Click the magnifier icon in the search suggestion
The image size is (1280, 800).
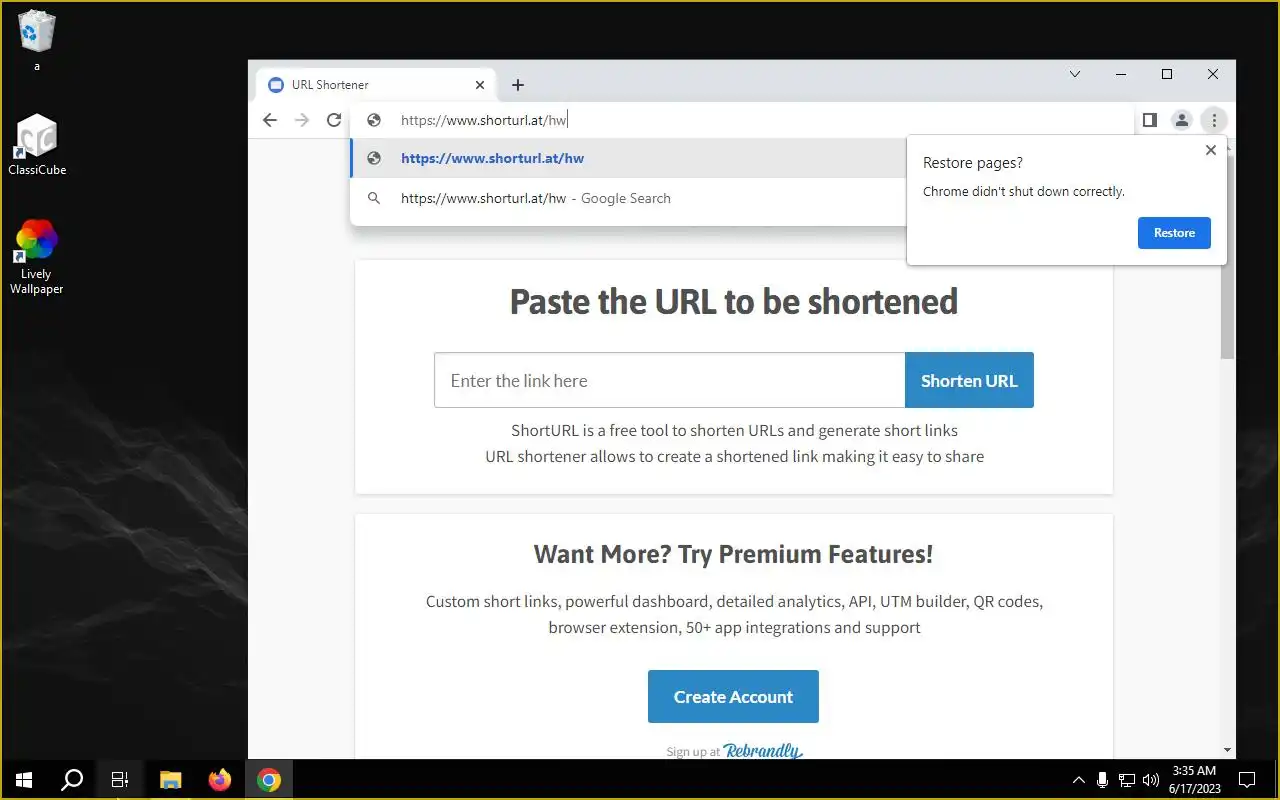[374, 198]
